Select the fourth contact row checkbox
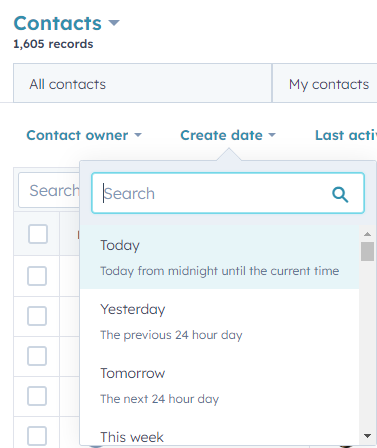Viewport: 377px width, 448px height. (x=37, y=396)
